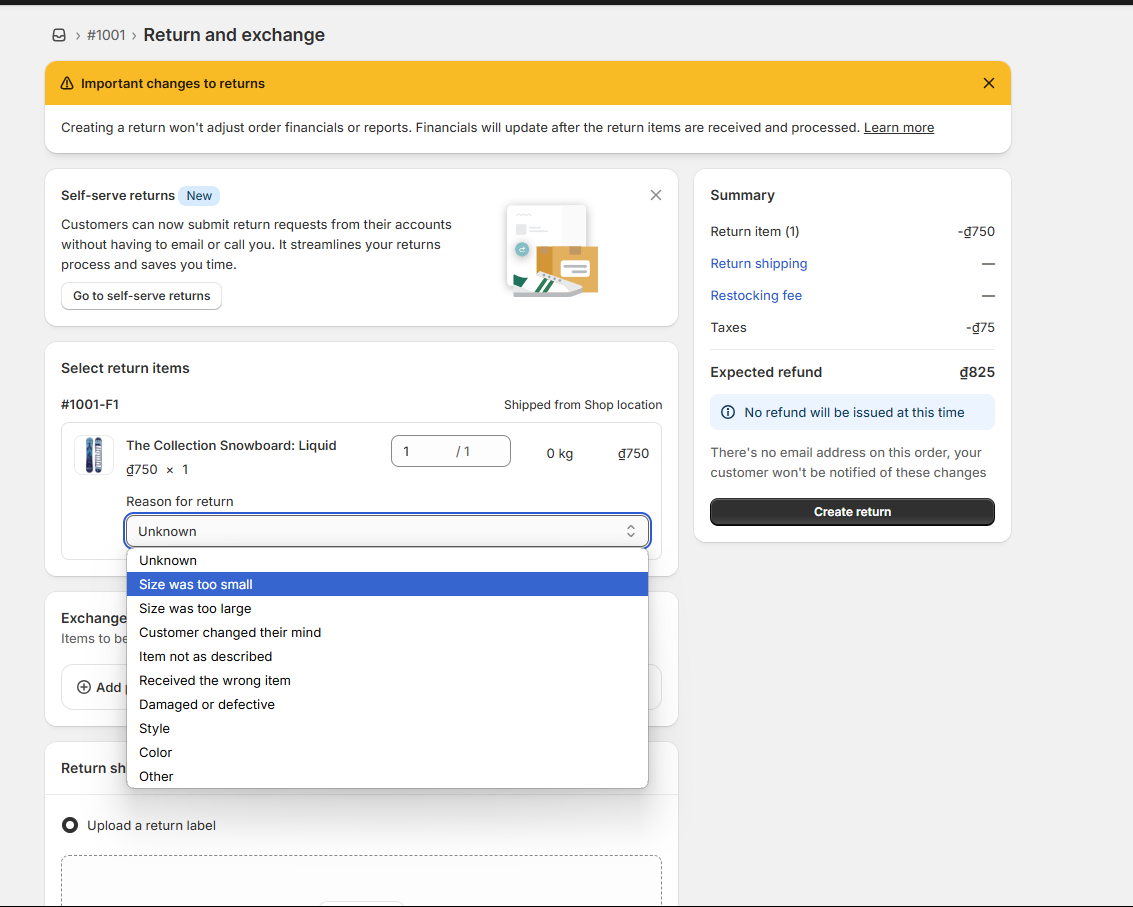This screenshot has width=1133, height=907.
Task: Dismiss the Important changes to returns banner
Action: 988,83
